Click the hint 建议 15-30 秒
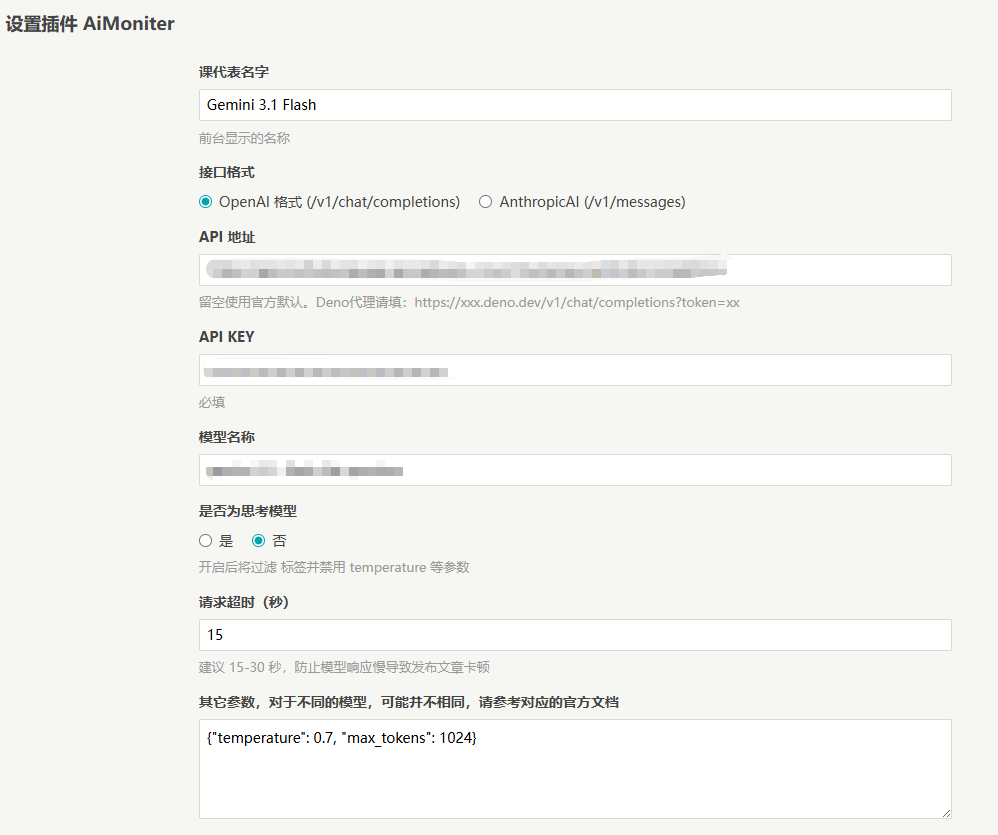This screenshot has height=835, width=998. coord(344,667)
